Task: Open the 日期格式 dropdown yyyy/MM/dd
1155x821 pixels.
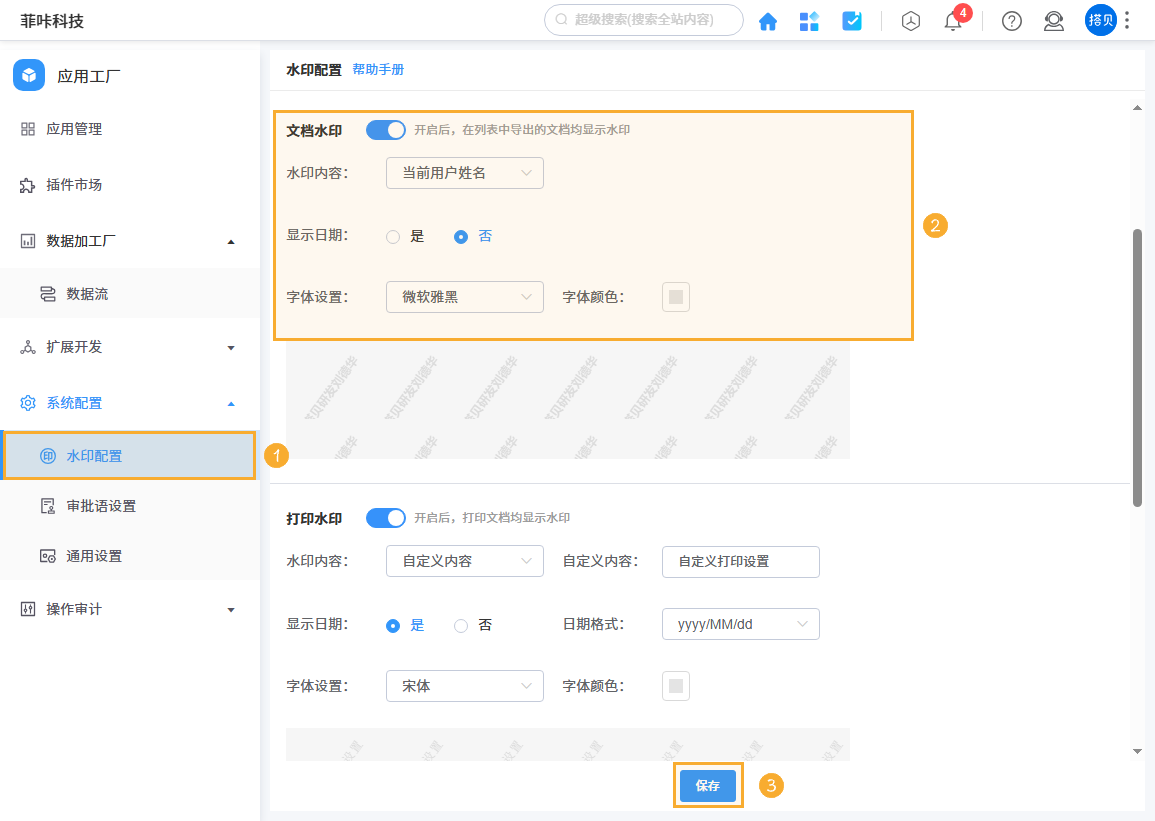Action: 740,623
